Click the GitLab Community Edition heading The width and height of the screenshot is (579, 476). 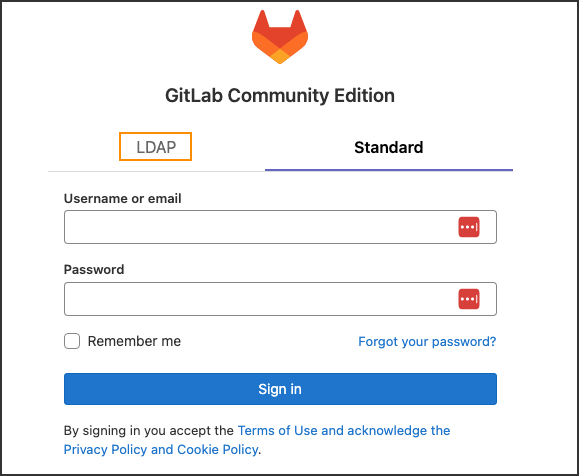click(x=280, y=96)
